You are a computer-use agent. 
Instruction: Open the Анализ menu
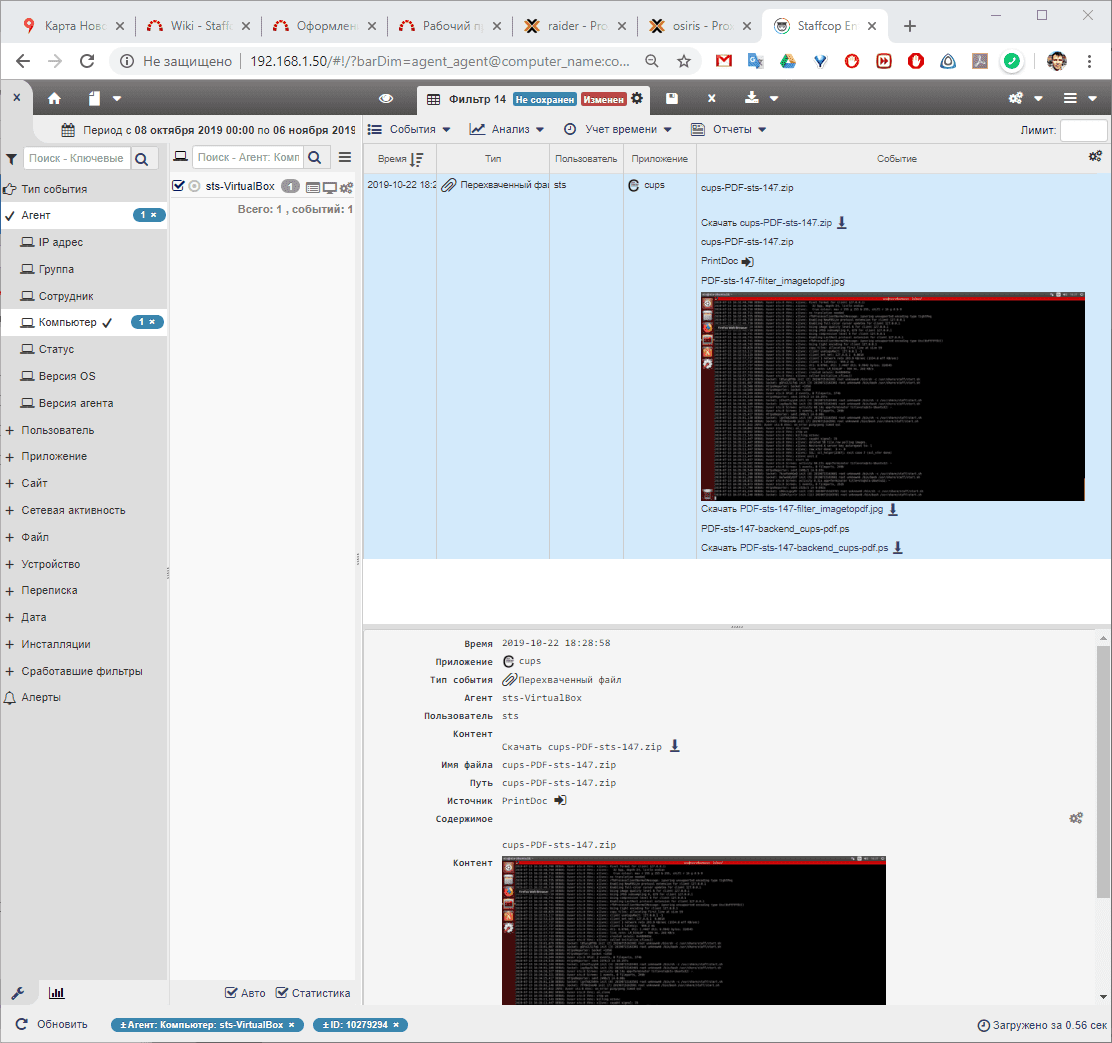[x=507, y=129]
